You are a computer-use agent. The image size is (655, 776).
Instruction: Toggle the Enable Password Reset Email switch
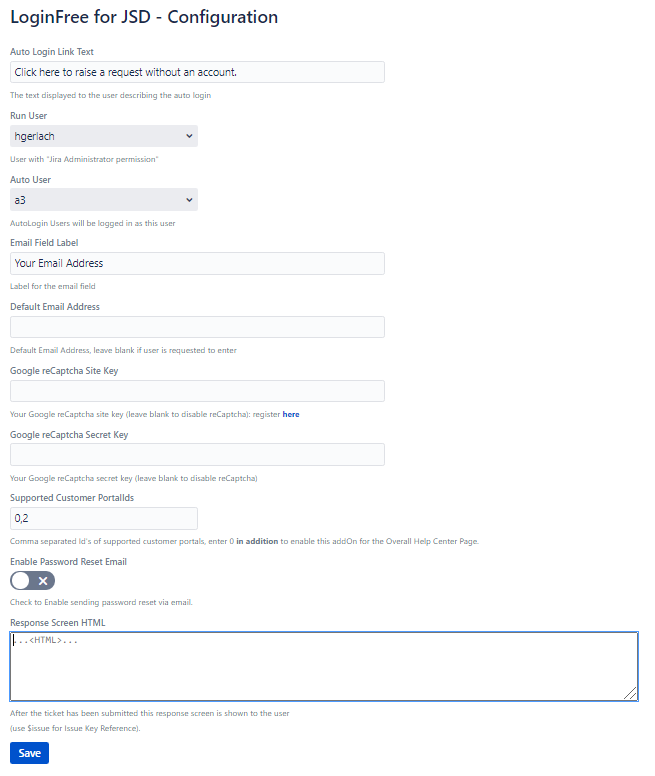(32, 581)
